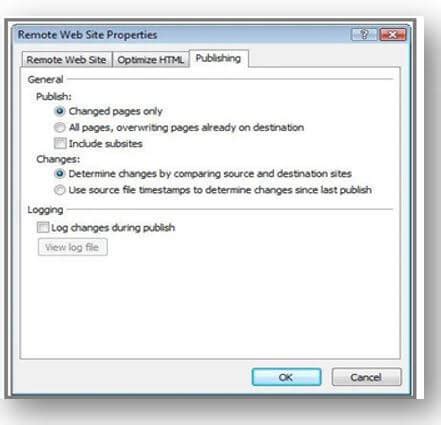The image size is (441, 425).
Task: Select the Publishing tab
Action: 218,58
